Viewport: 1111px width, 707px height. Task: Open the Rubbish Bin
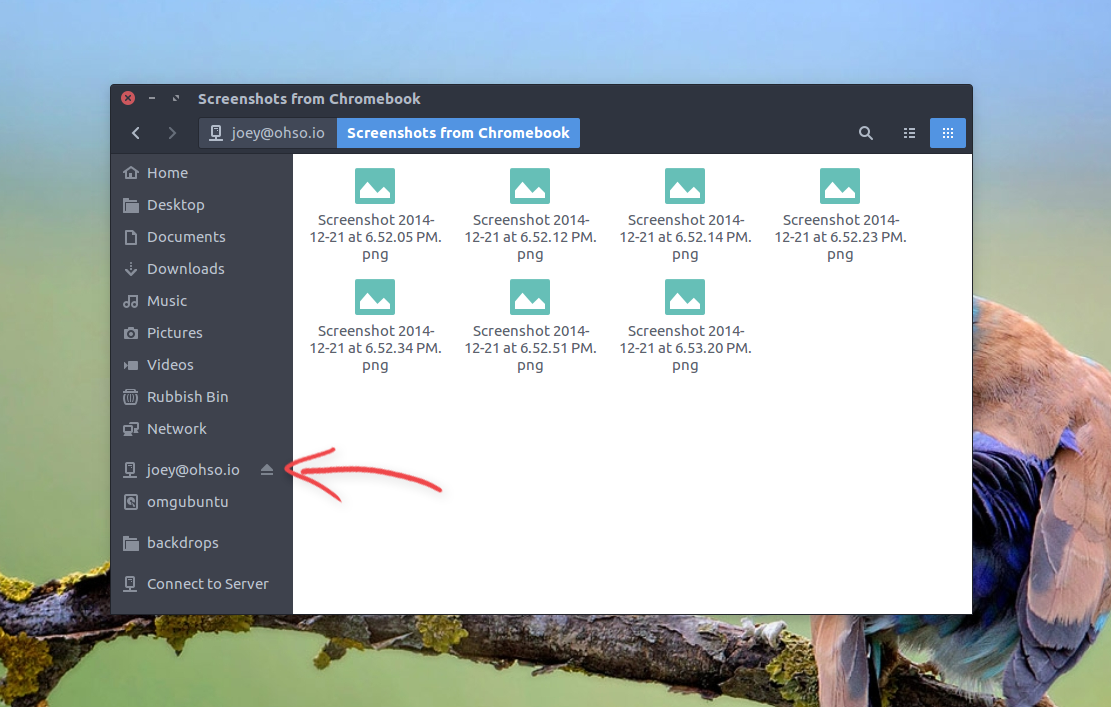tap(187, 397)
